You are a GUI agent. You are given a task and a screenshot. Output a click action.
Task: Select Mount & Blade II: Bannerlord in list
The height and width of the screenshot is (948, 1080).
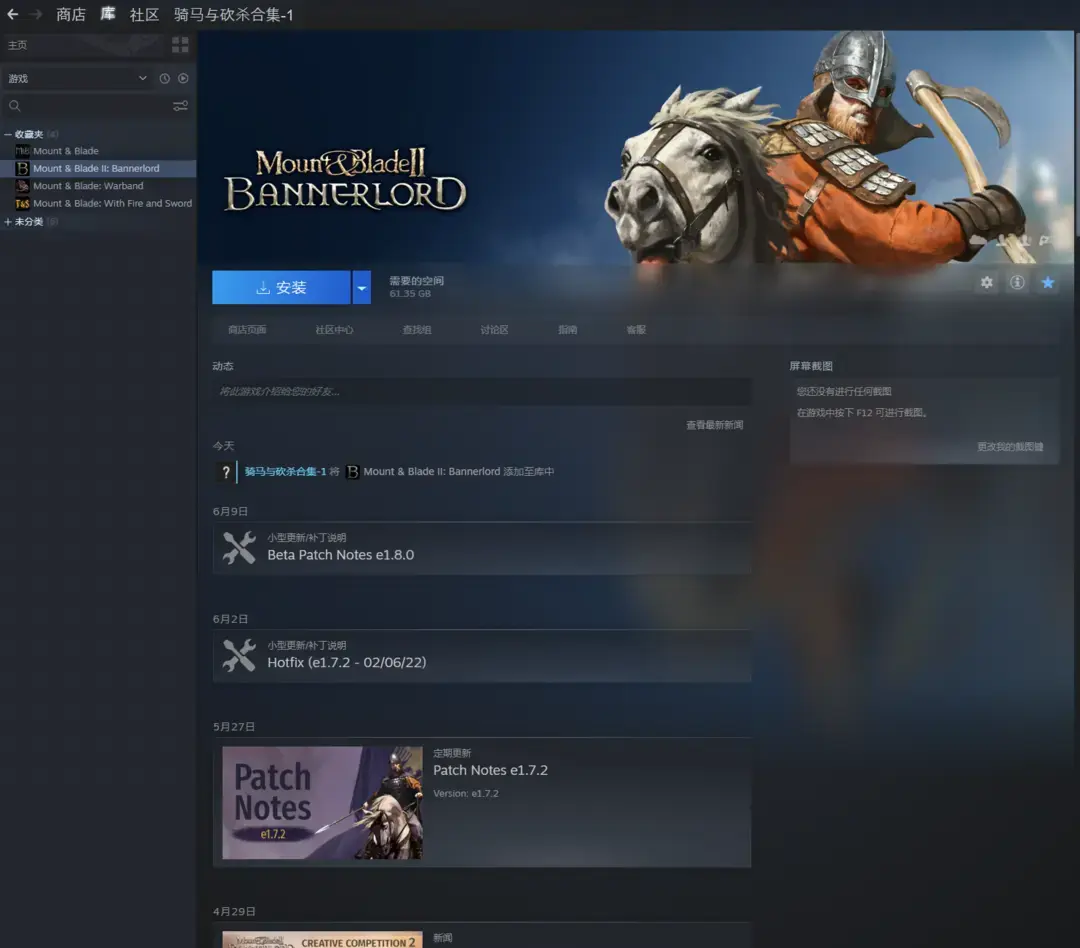[98, 168]
